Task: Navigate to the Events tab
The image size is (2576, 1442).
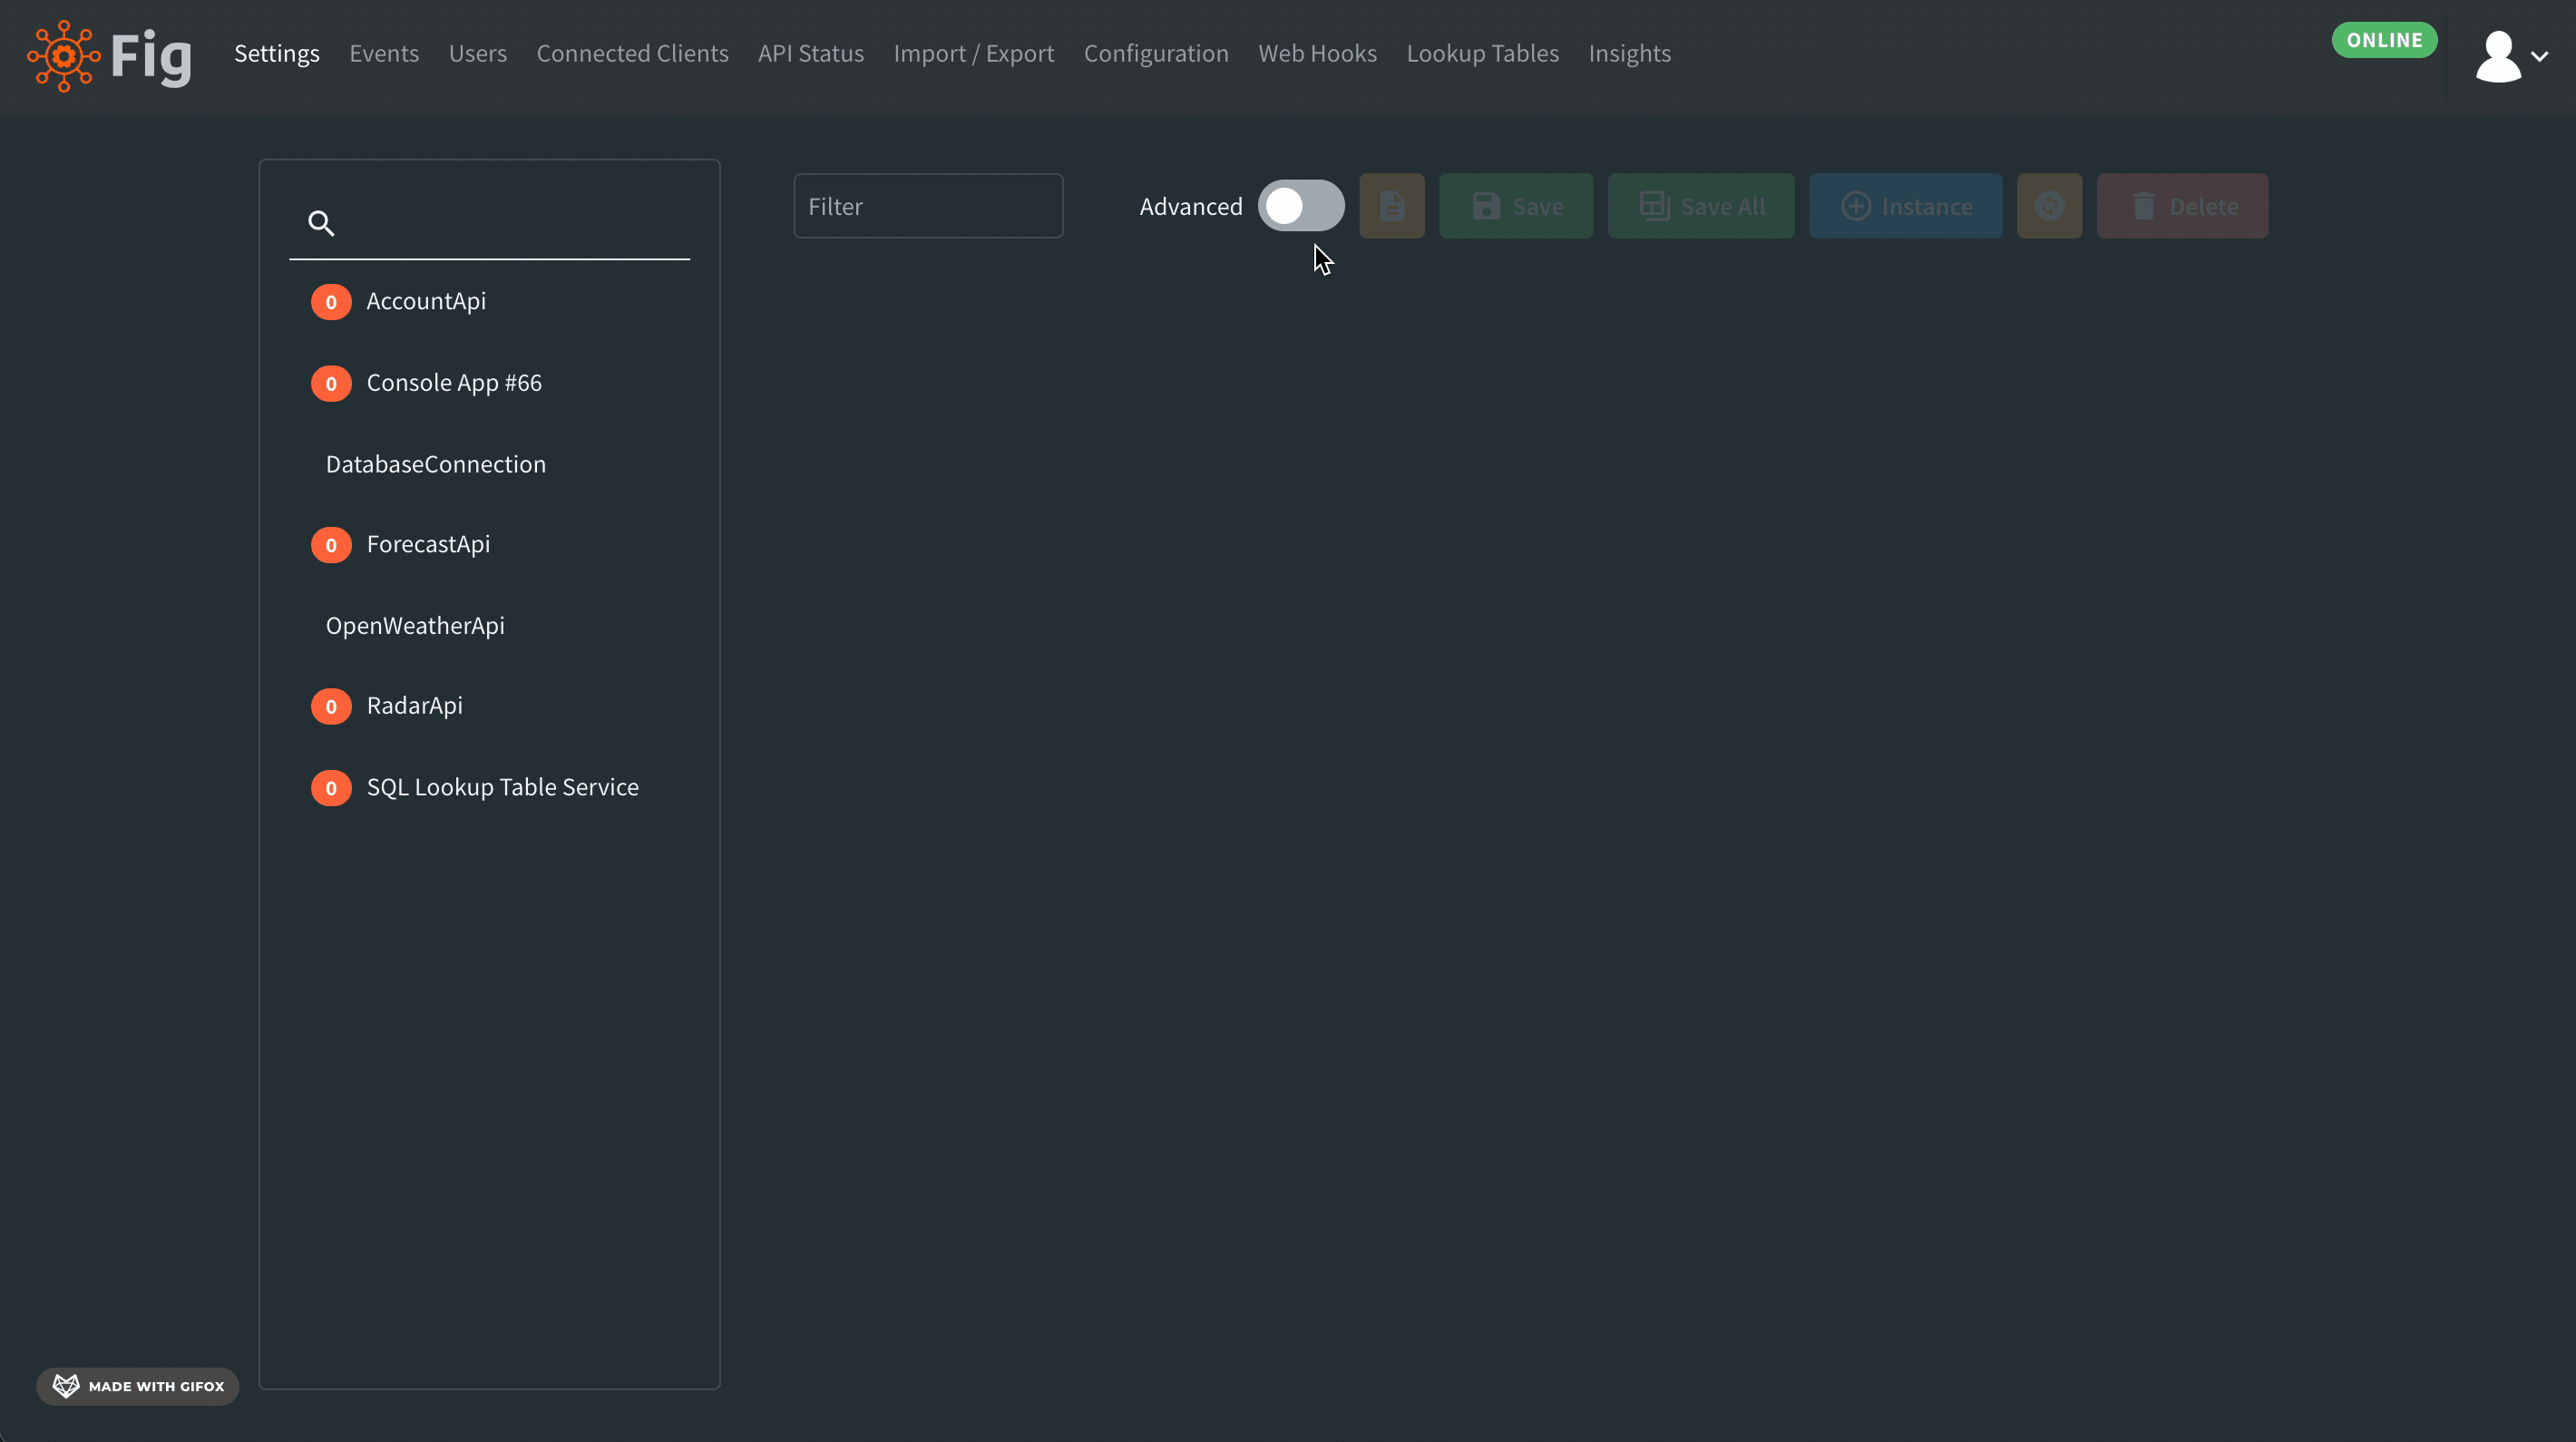Action: coord(384,54)
